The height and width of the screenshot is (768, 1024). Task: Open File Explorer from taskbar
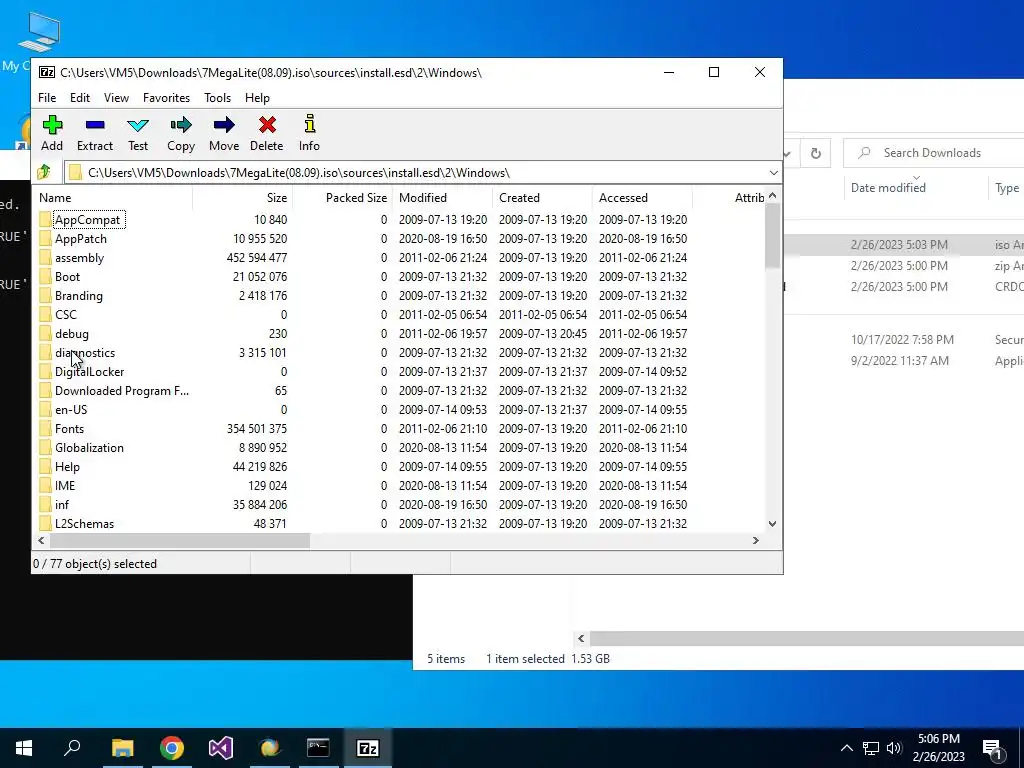coord(122,748)
